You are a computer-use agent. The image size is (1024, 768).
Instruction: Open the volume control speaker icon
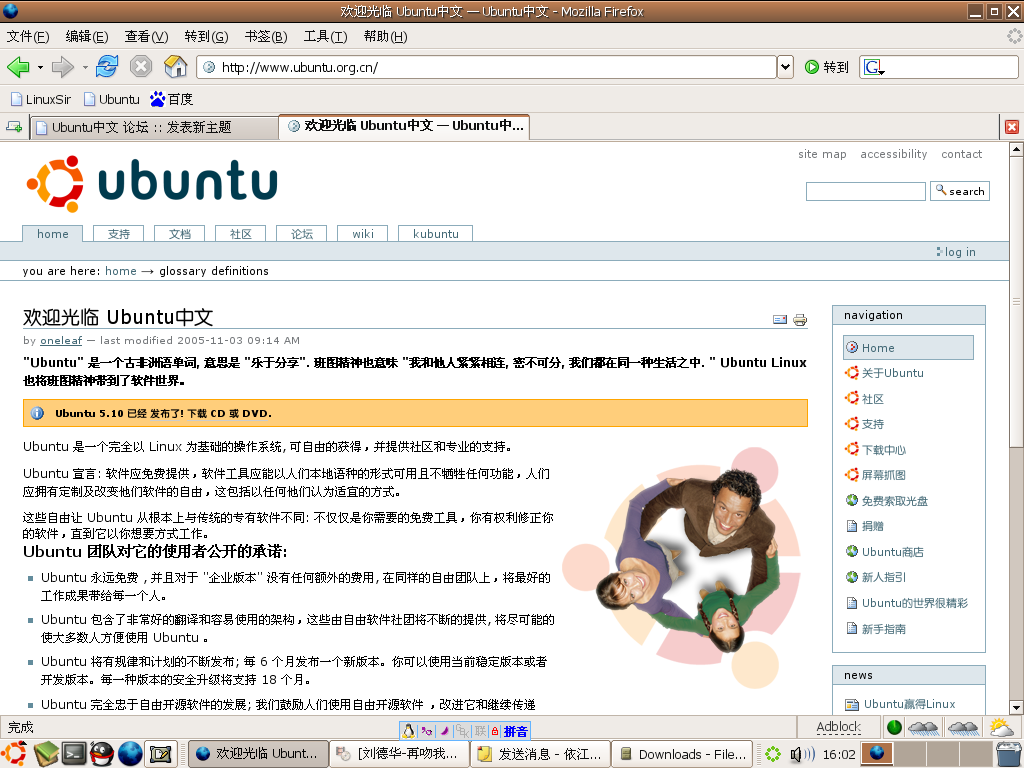[801, 754]
